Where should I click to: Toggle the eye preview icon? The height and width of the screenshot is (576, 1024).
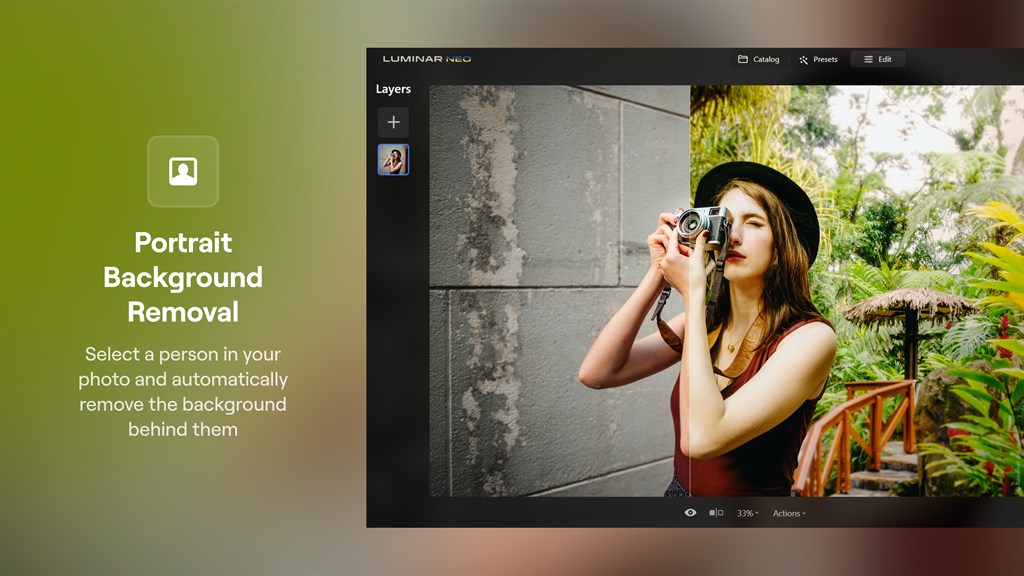[690, 513]
